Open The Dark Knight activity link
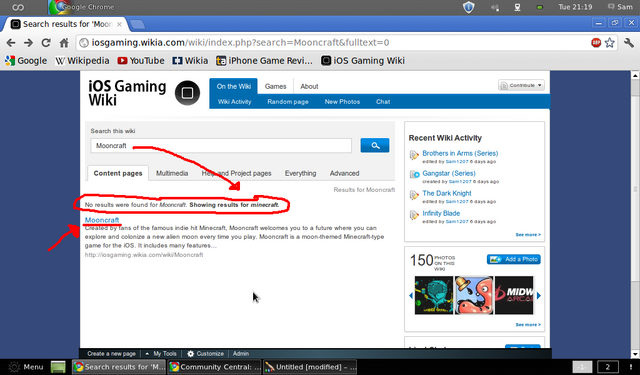 pyautogui.click(x=447, y=193)
